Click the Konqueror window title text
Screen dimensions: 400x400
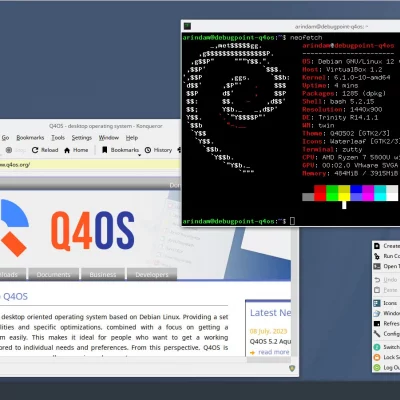106,126
